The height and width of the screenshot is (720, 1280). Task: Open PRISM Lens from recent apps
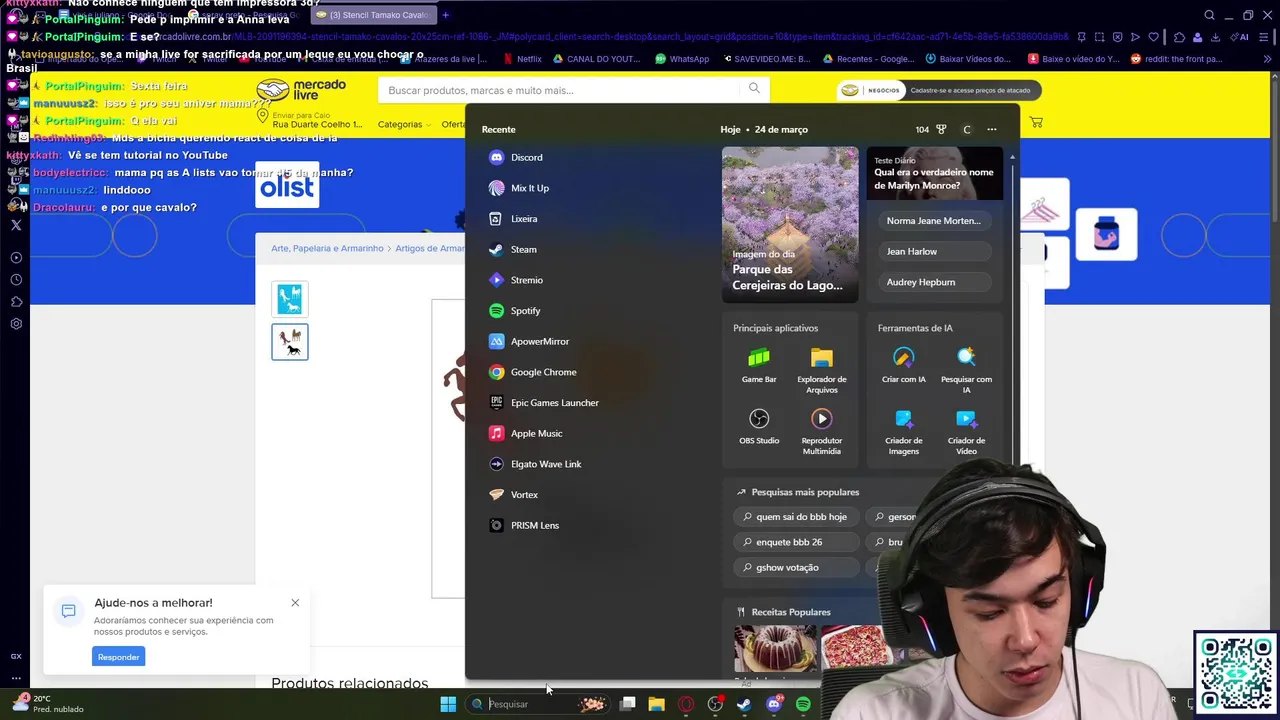click(x=523, y=525)
